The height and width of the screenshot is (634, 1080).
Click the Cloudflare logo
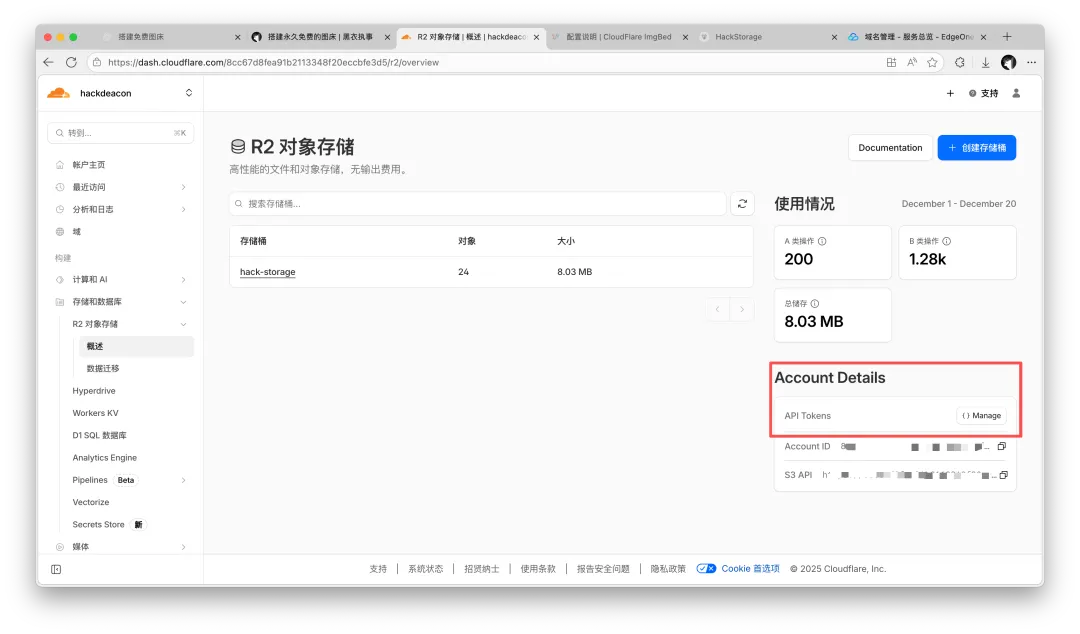[x=59, y=93]
